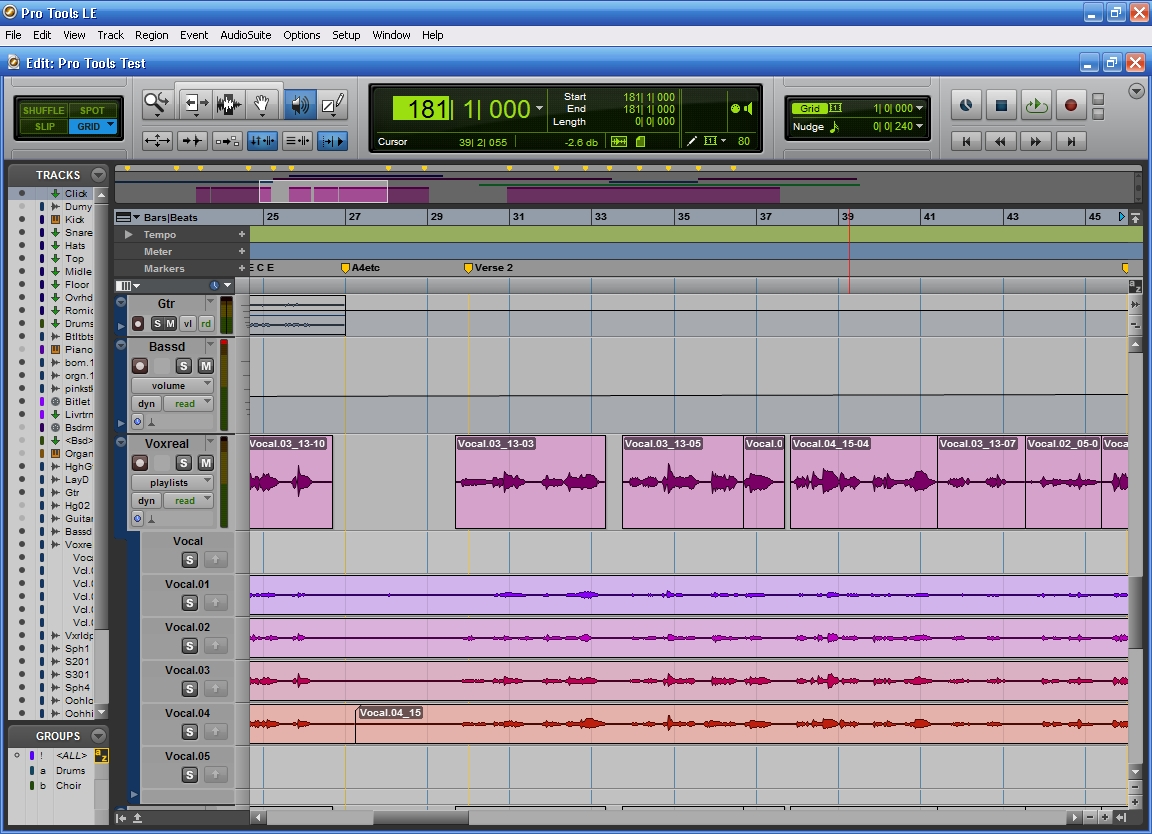1152x834 pixels.
Task: Open Bassd volume view selector
Action: tap(172, 385)
